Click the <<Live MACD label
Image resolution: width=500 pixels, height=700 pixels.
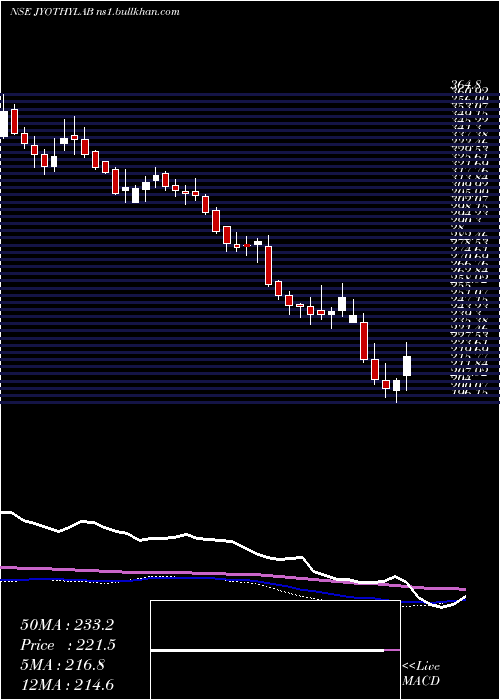421,674
